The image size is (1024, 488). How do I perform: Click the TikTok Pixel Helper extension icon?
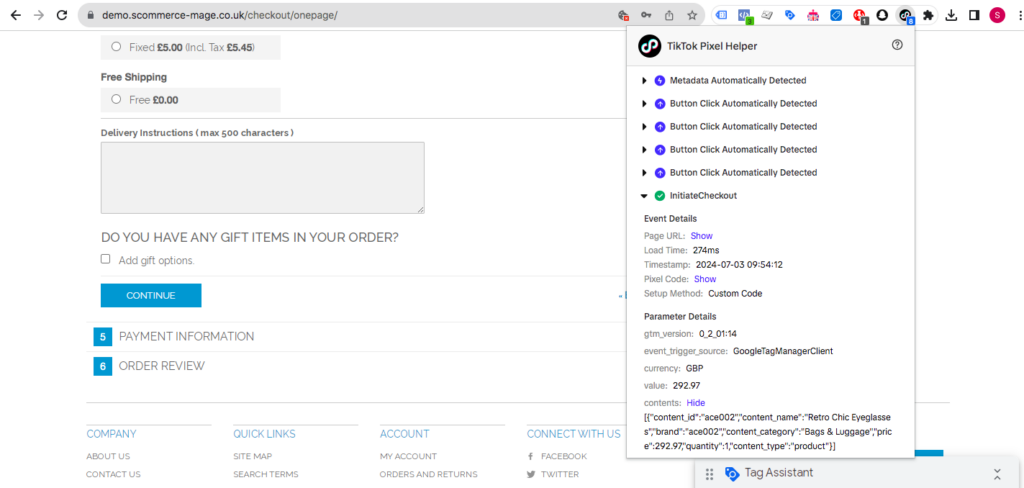tap(905, 15)
